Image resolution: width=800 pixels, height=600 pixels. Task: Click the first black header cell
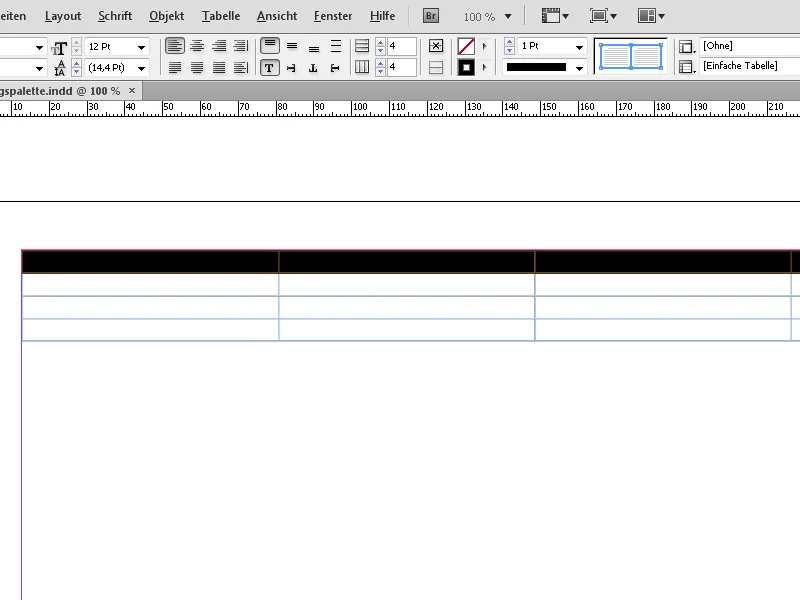pos(151,262)
